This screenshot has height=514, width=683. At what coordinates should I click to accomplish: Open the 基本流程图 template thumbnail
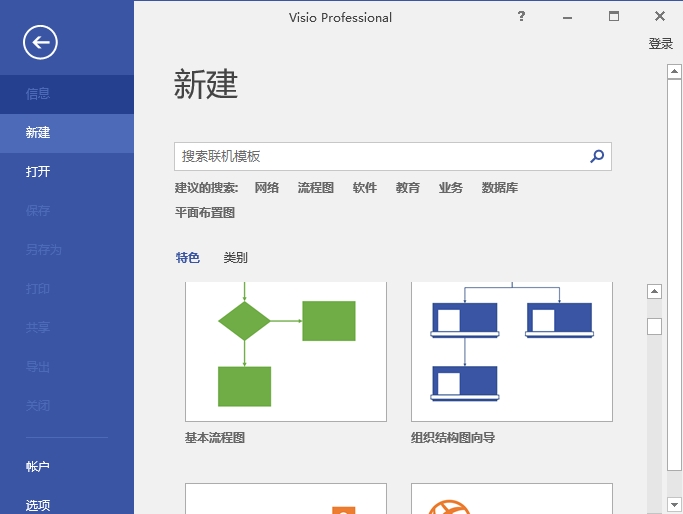[x=286, y=352]
